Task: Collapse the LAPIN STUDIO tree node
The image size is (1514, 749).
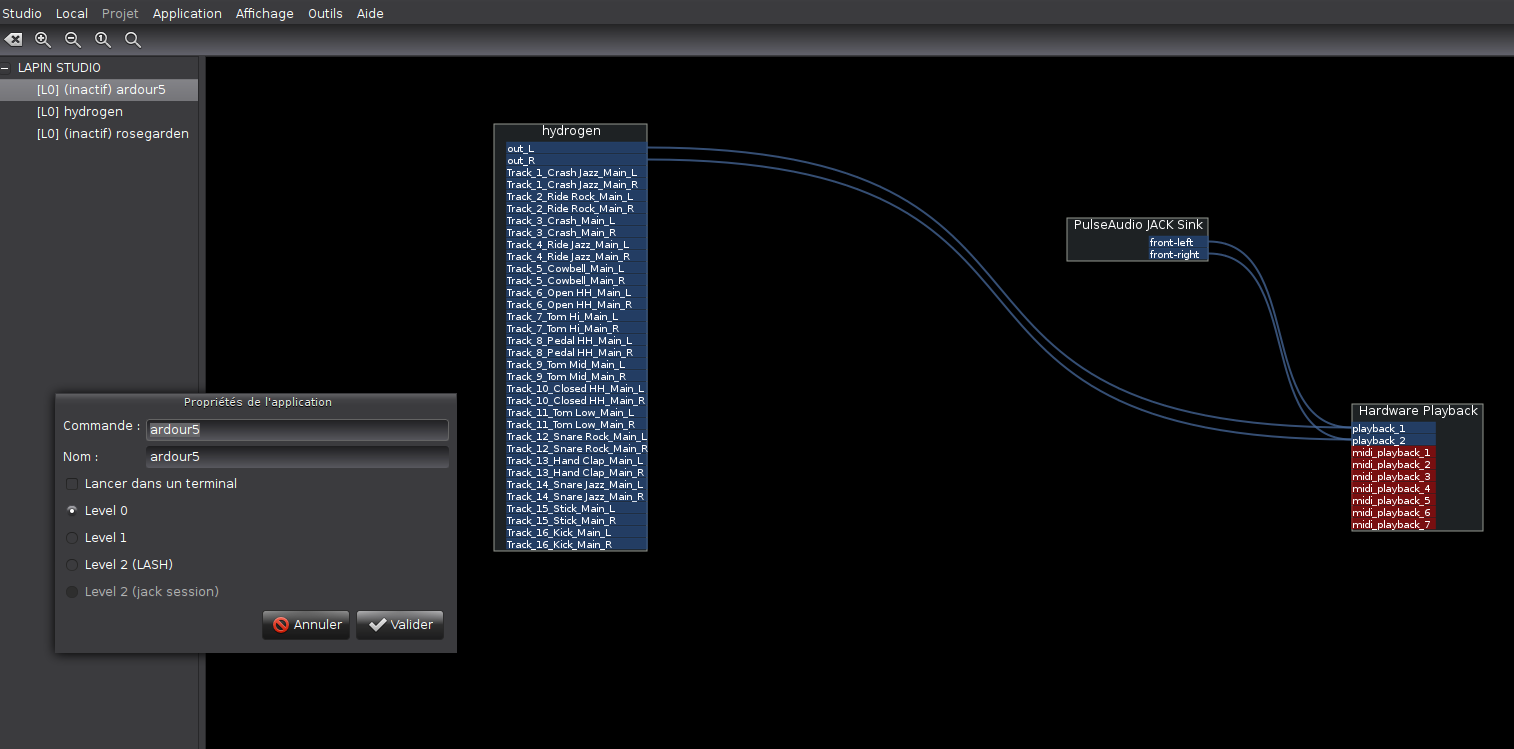Action: 6,68
